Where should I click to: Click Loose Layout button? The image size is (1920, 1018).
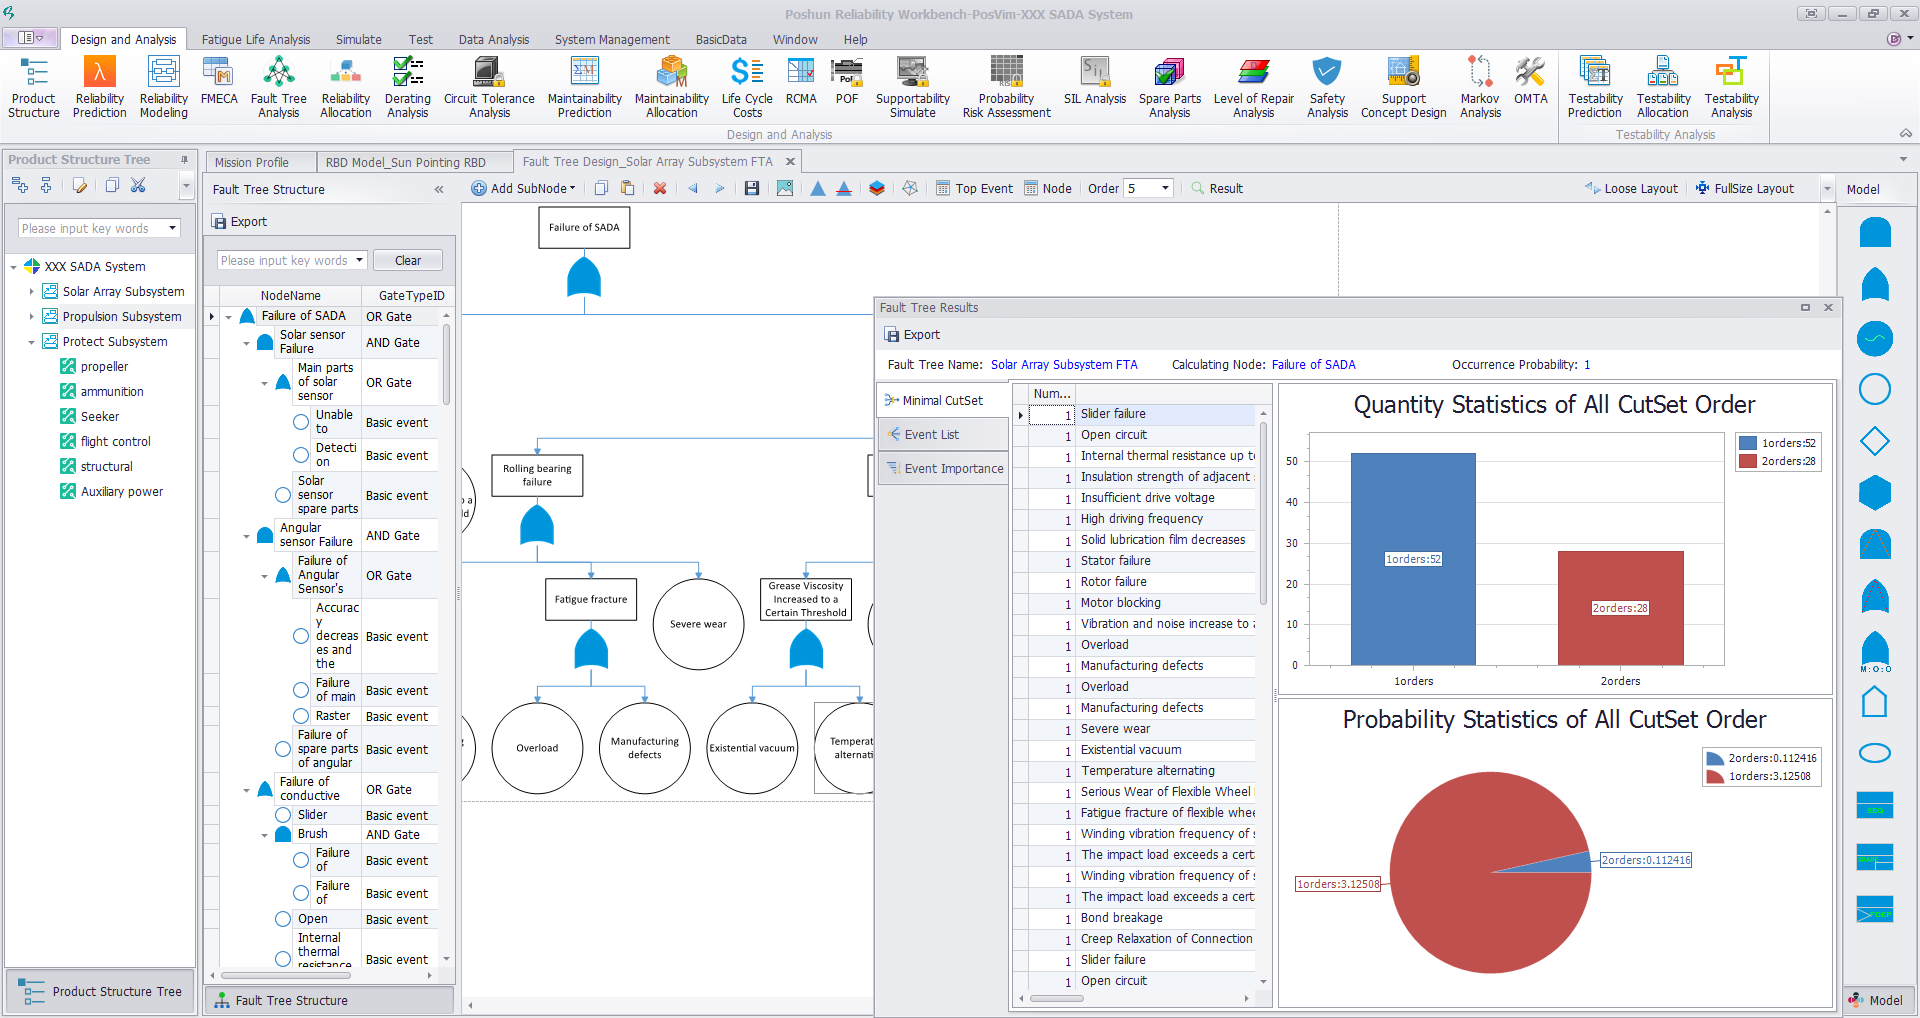(1631, 188)
